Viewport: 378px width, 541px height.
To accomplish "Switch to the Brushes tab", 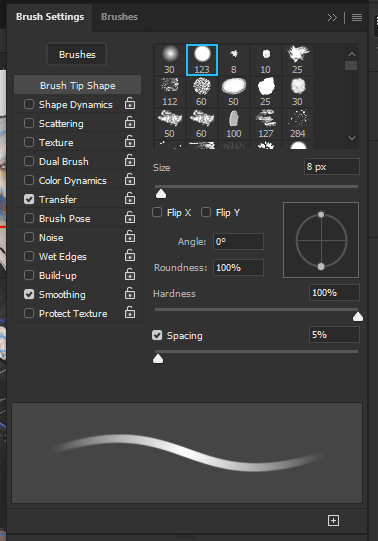I will point(119,17).
